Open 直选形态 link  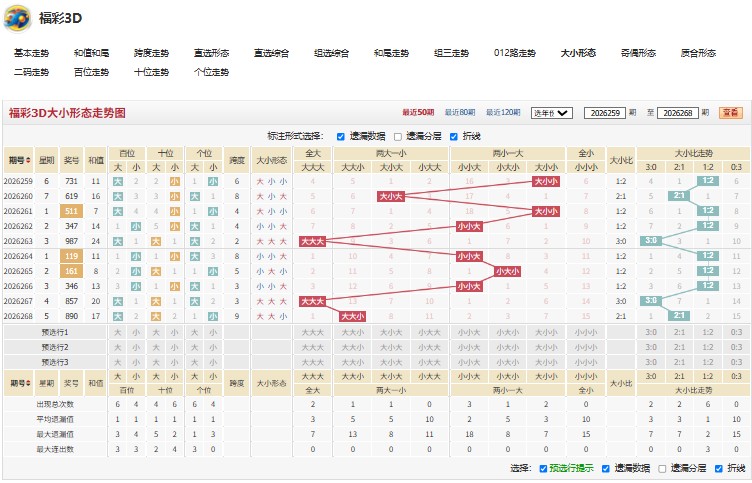coord(212,53)
